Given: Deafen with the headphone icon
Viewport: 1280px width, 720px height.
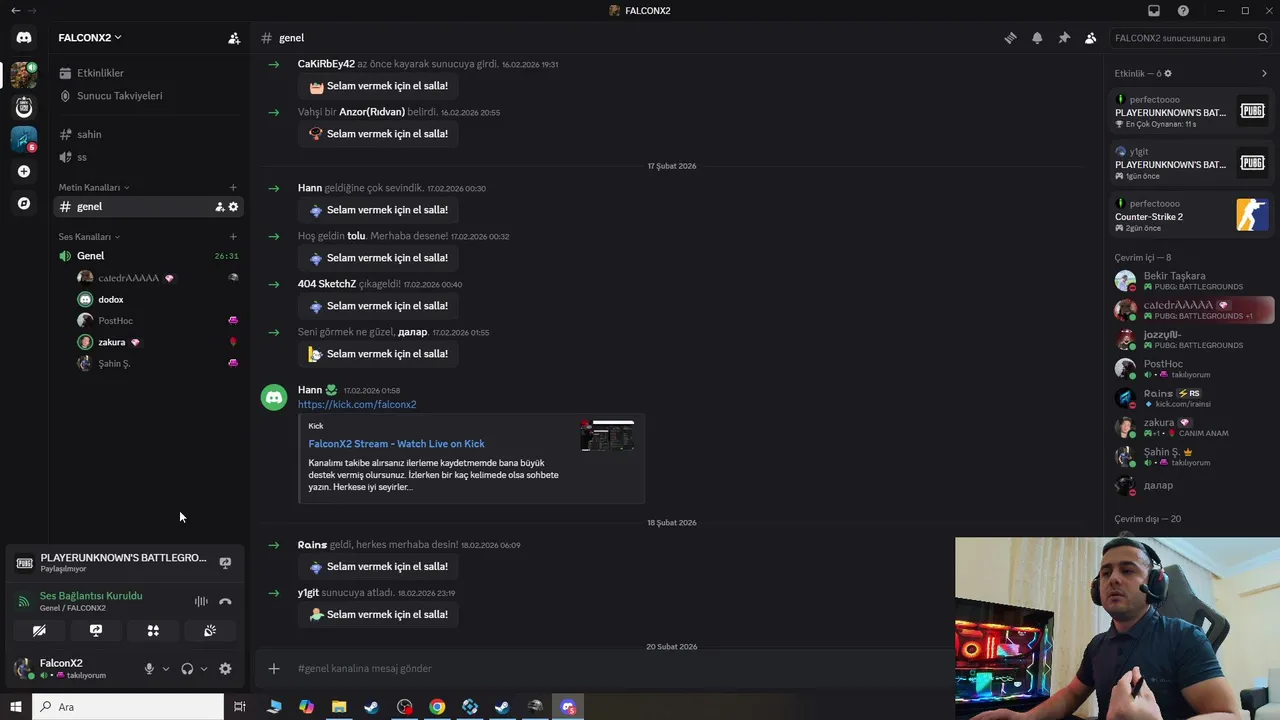Looking at the screenshot, I should point(187,669).
